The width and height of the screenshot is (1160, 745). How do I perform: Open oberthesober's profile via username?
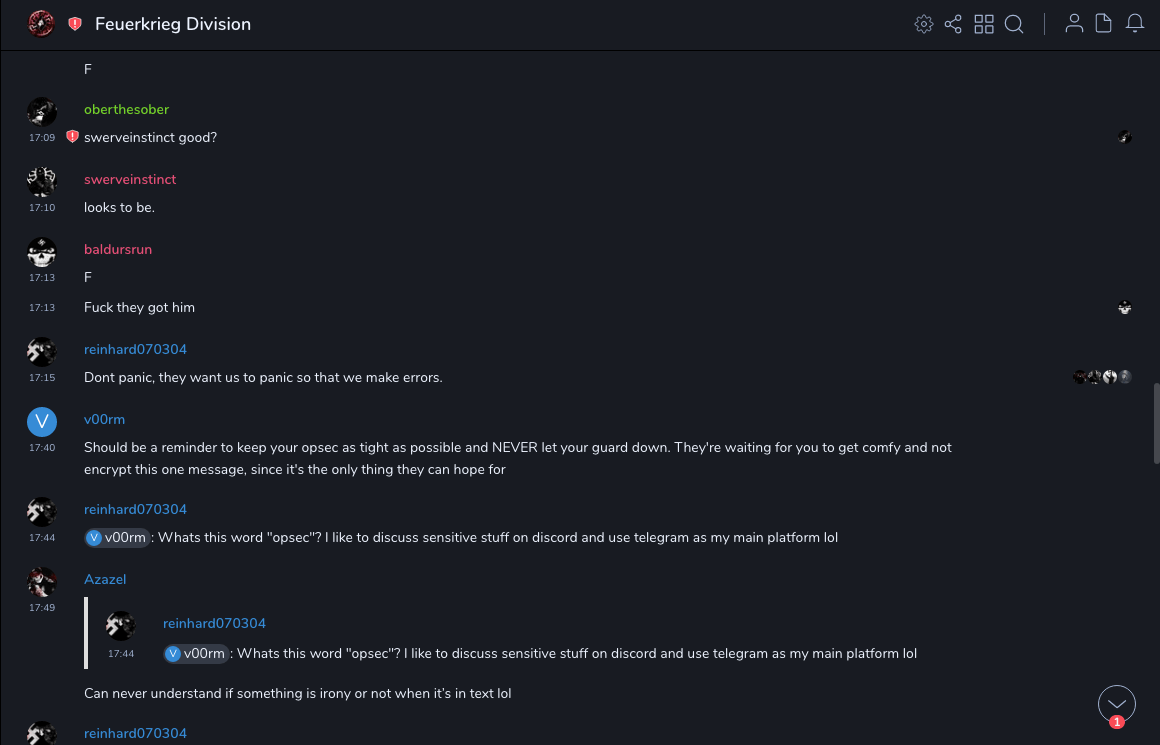click(x=126, y=109)
